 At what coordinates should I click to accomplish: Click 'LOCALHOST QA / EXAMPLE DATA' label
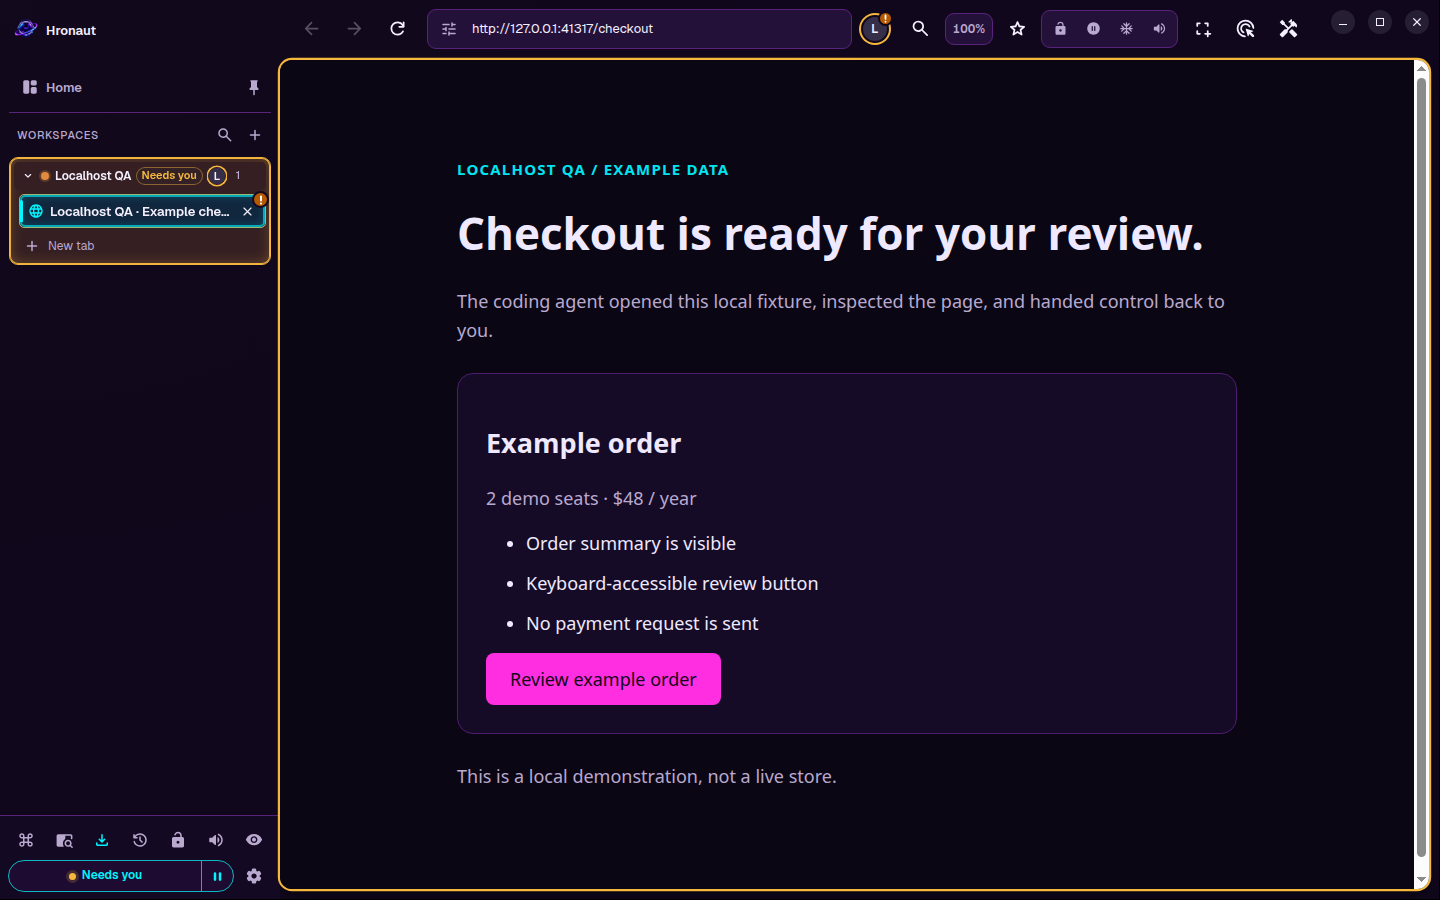coord(593,170)
